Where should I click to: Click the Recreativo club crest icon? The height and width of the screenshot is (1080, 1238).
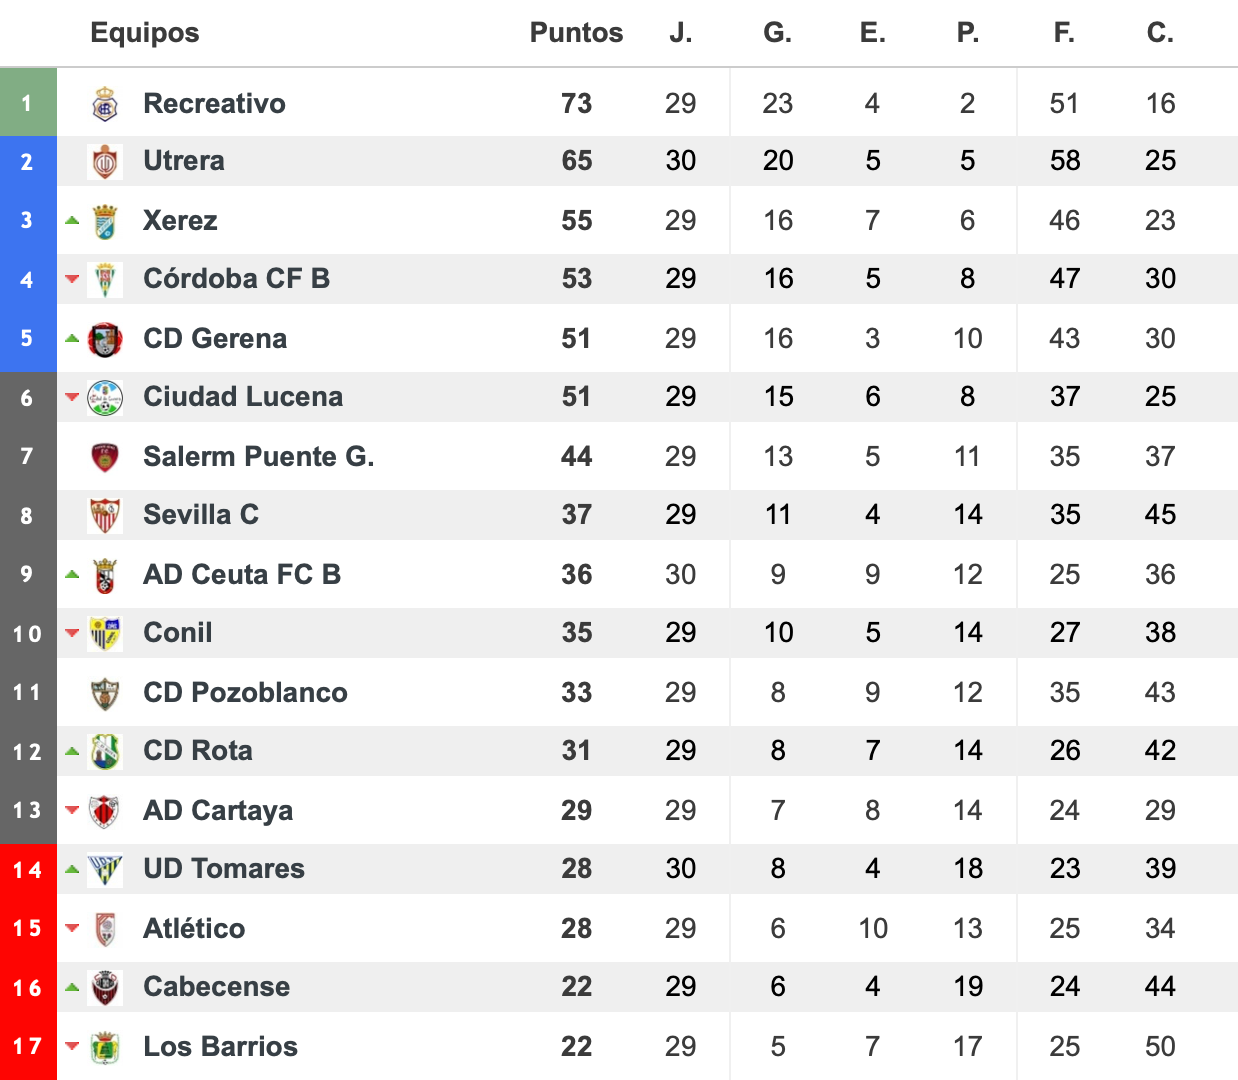click(105, 103)
